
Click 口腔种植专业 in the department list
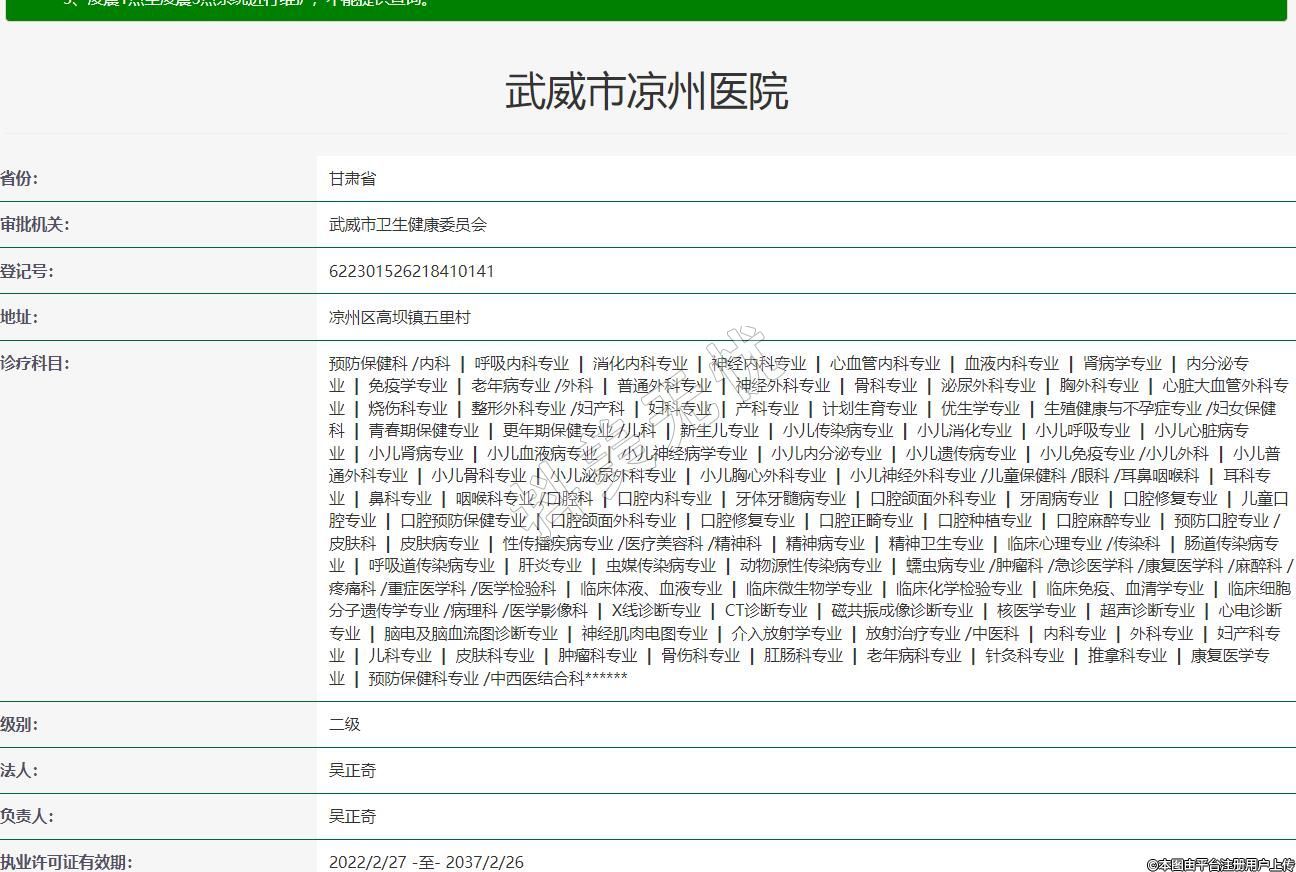point(984,520)
